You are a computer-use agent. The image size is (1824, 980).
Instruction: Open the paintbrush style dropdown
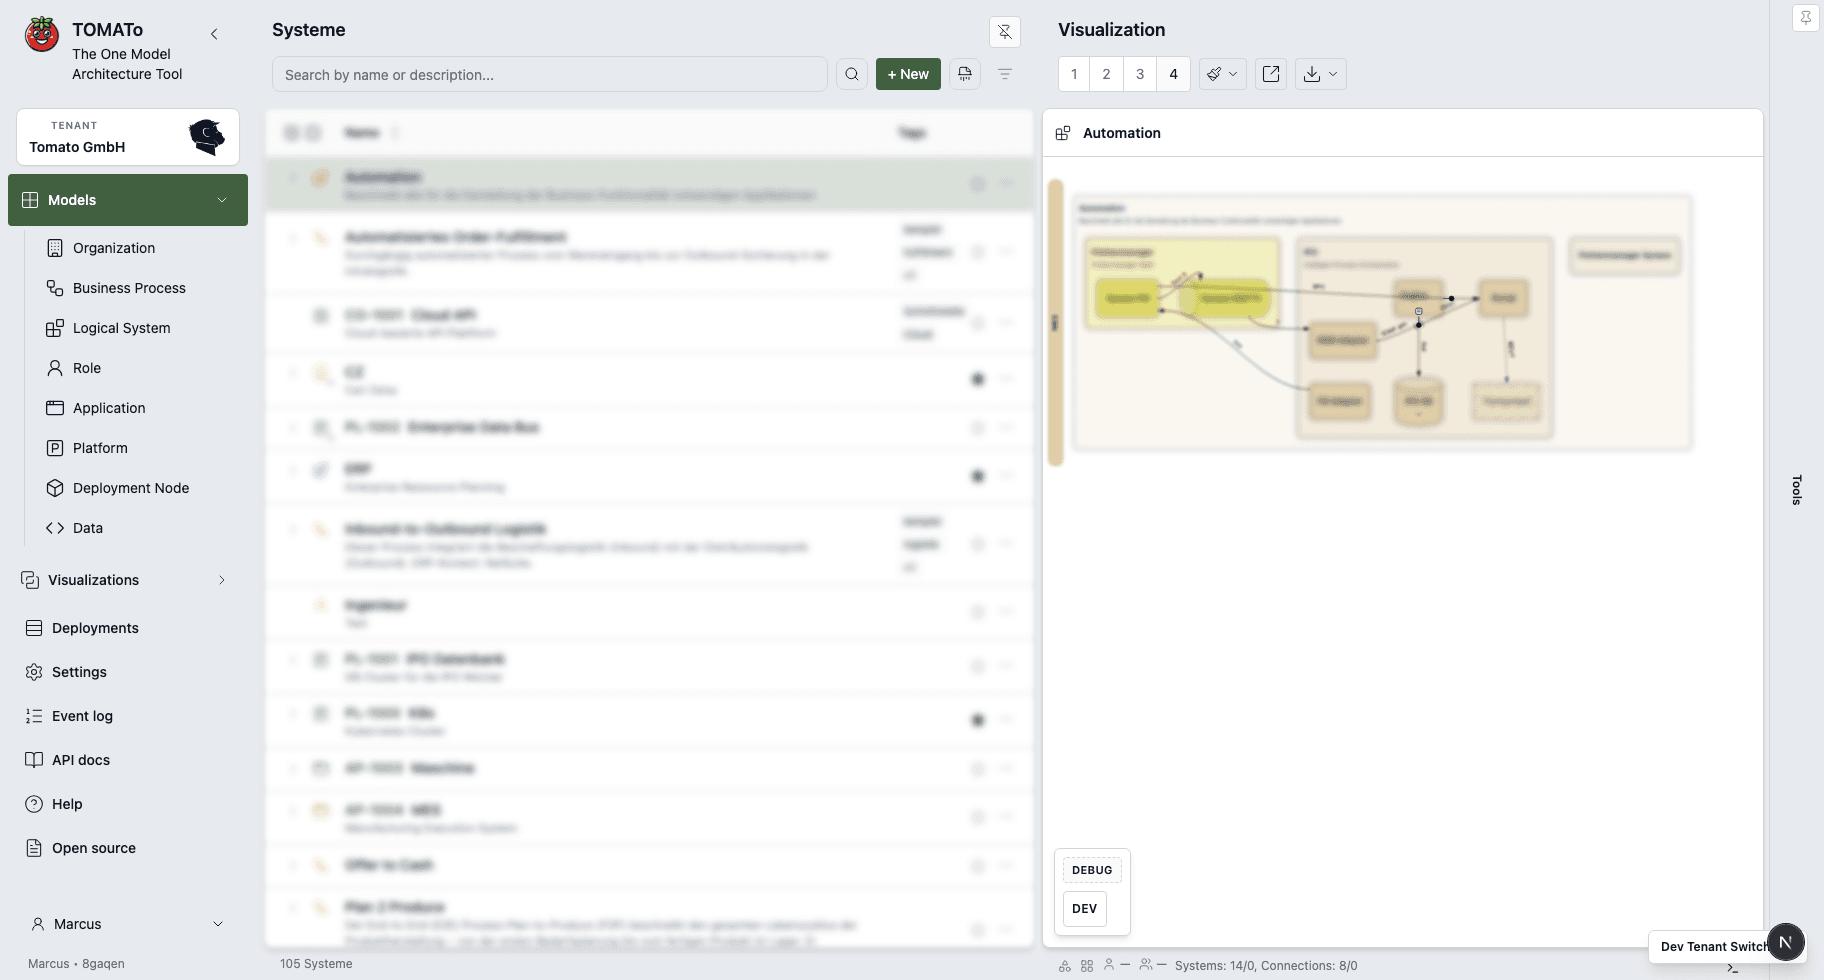(x=1221, y=74)
